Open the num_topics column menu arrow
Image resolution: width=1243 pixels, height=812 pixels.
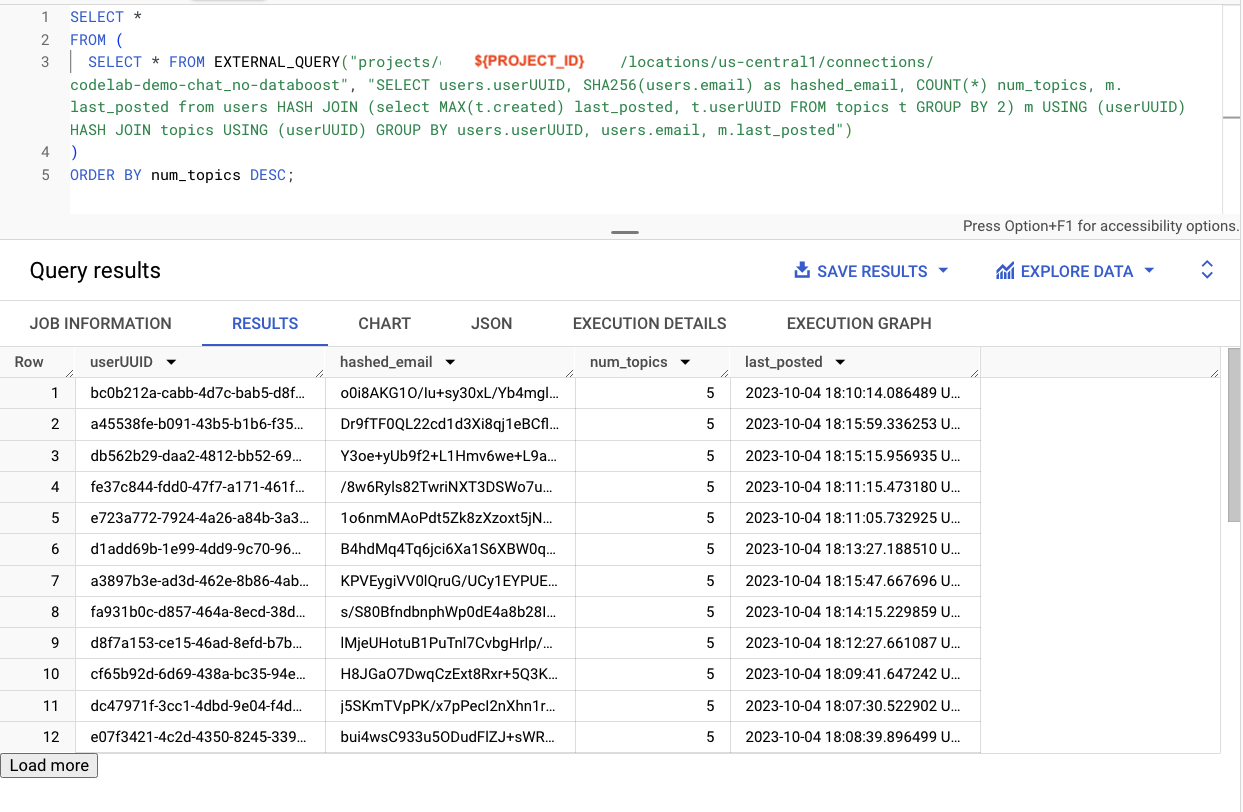click(x=685, y=362)
